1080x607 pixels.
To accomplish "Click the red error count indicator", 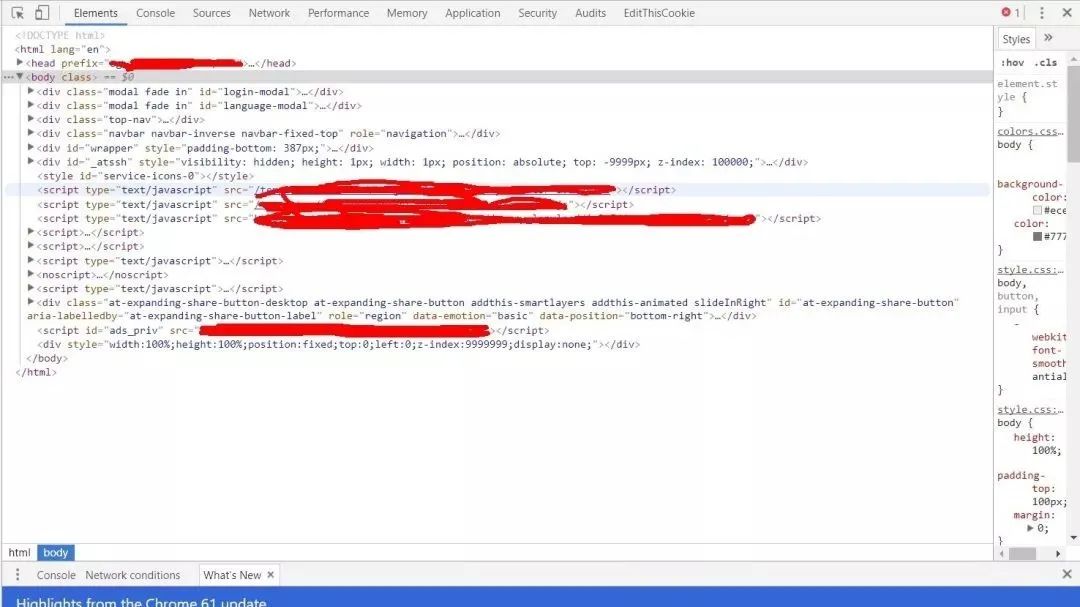I will coord(1010,12).
